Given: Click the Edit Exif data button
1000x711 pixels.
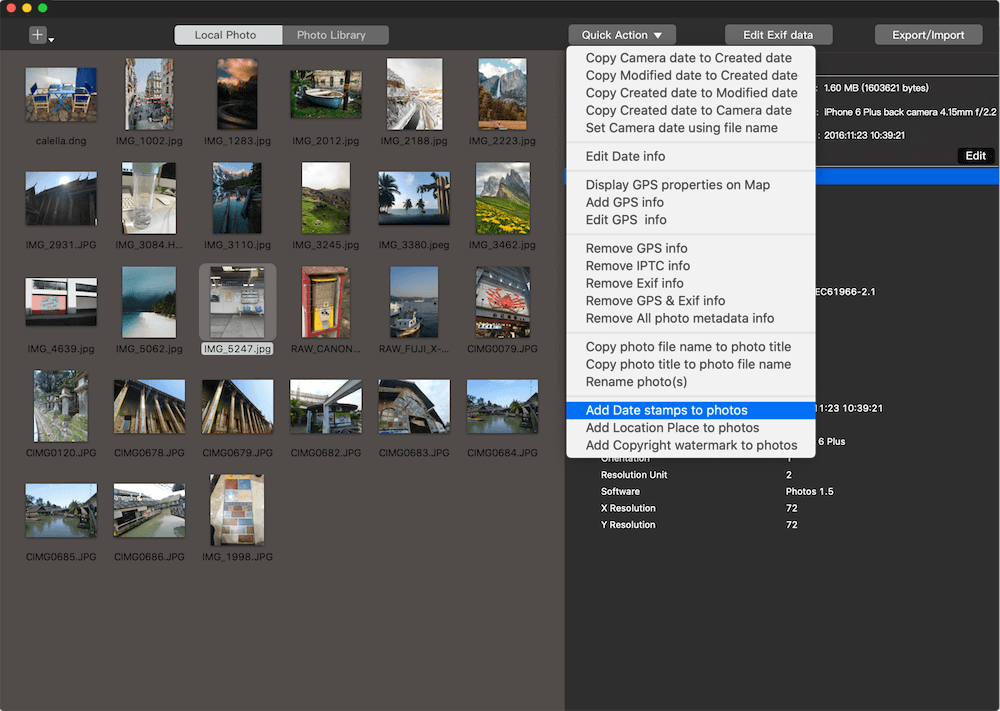Looking at the screenshot, I should [x=778, y=35].
